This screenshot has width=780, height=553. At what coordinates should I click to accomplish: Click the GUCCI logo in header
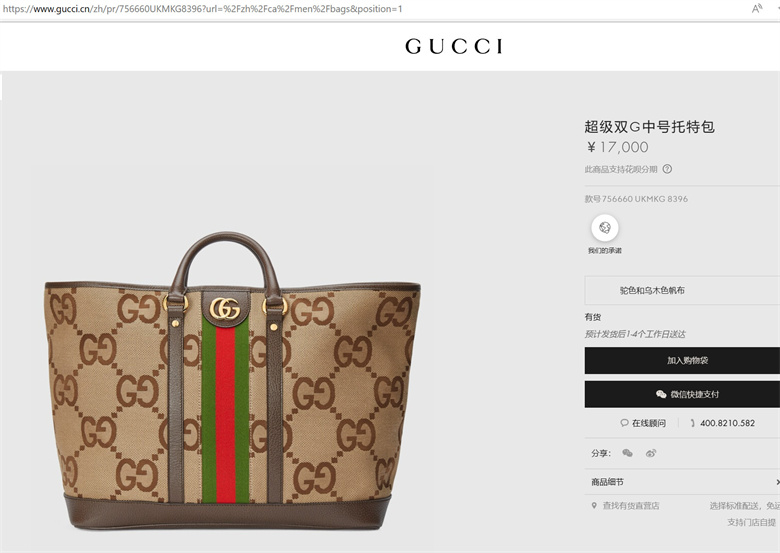[454, 46]
